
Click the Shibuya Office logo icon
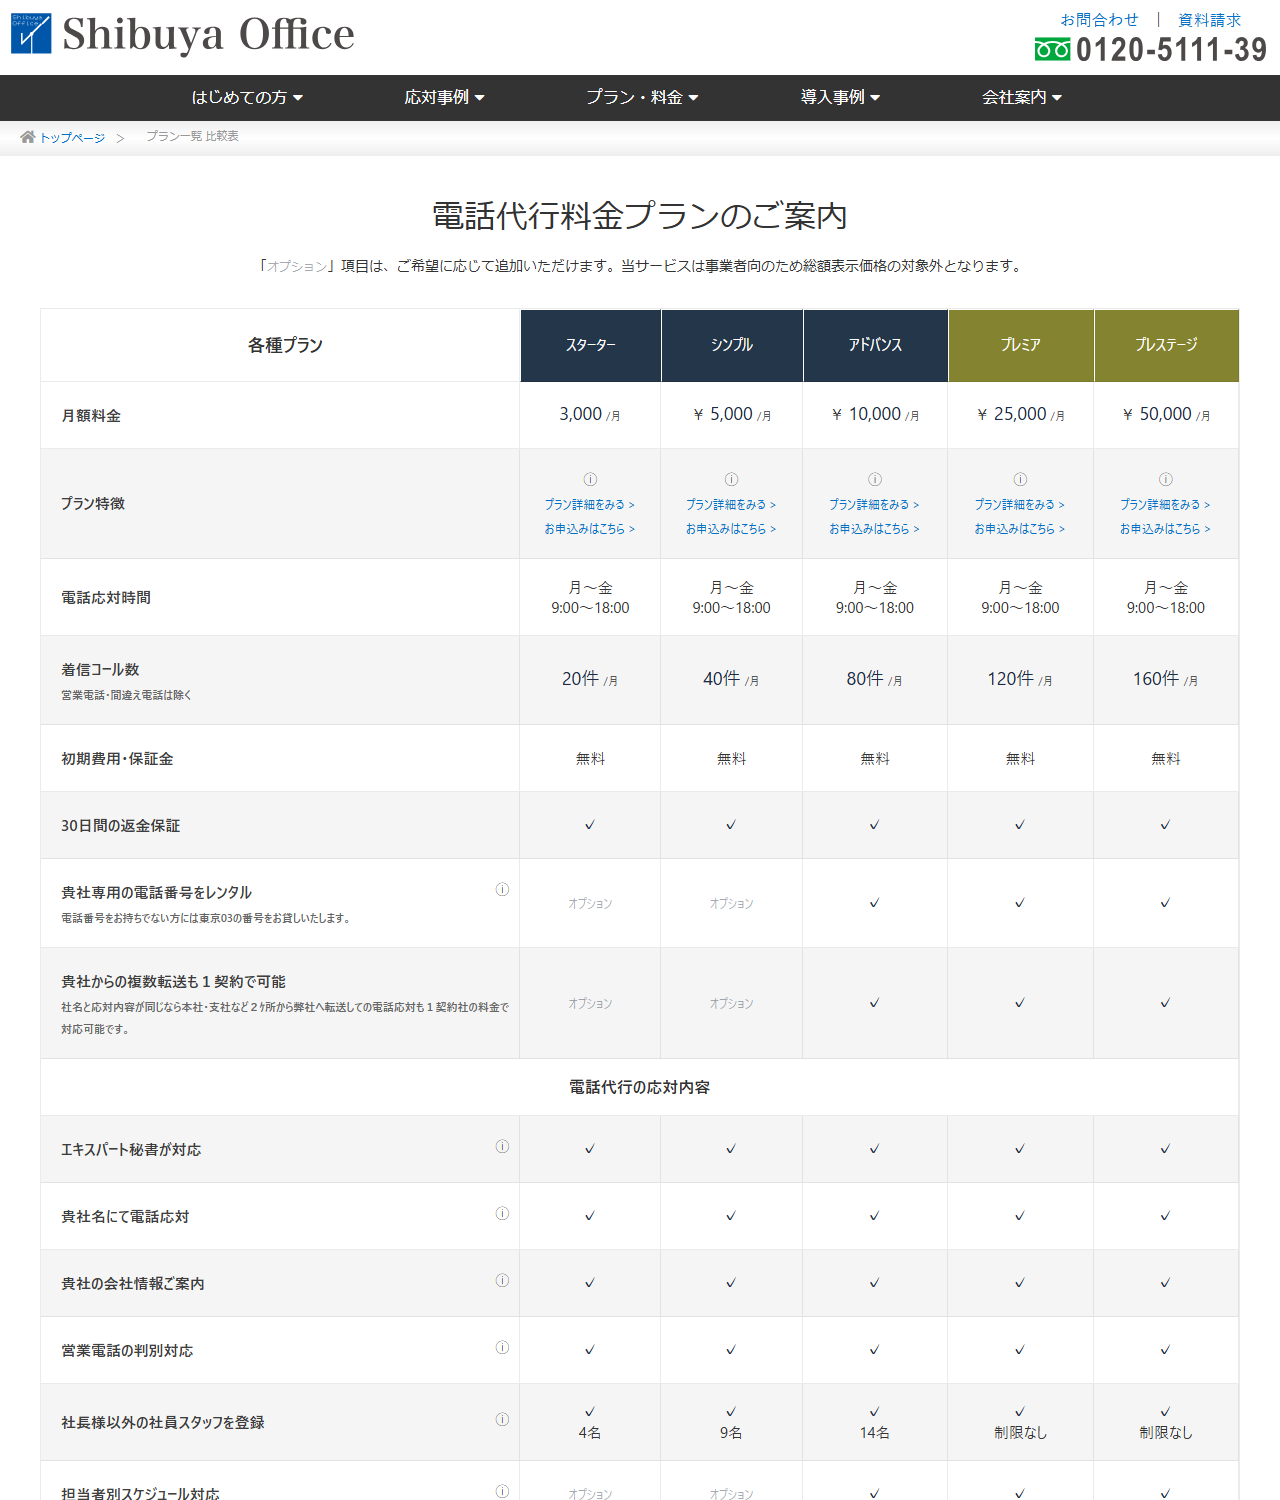point(31,33)
